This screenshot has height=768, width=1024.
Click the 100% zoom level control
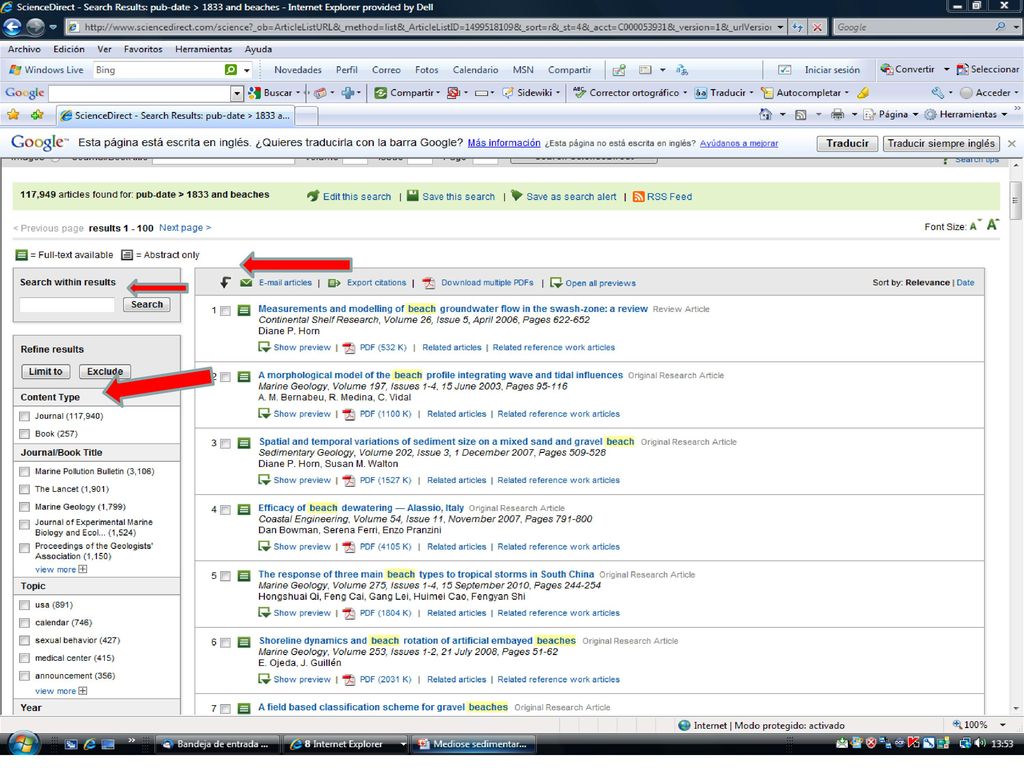pos(979,725)
